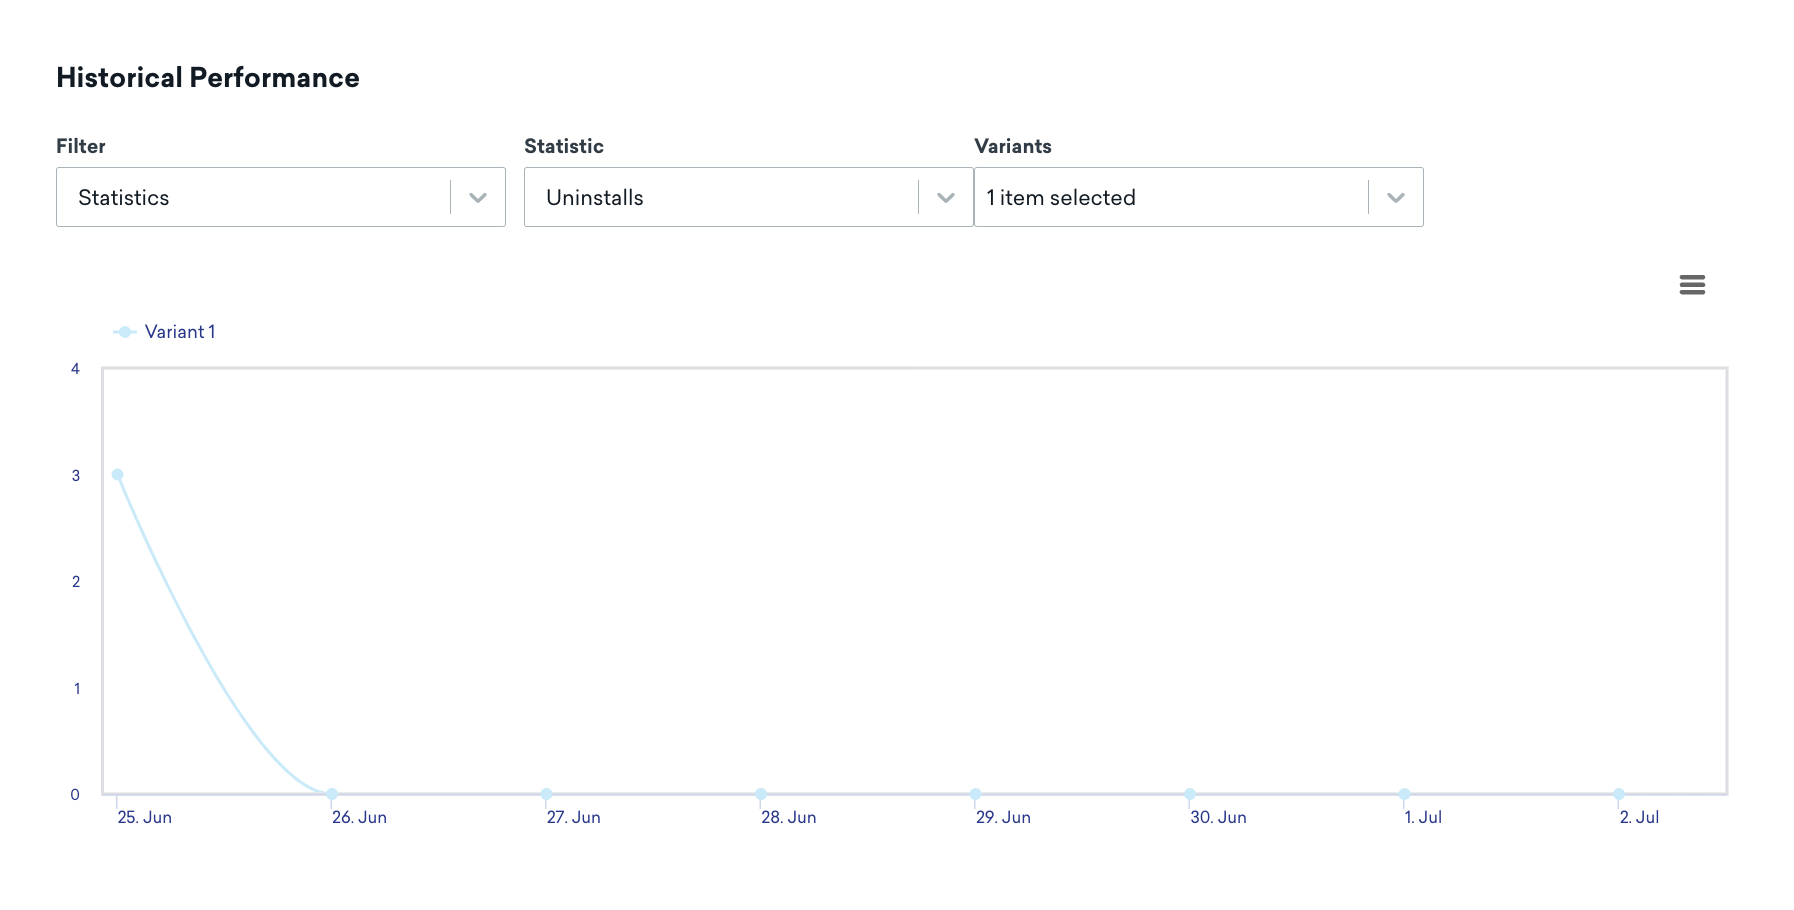Click the 'Filter' field label
Screen dimensions: 1794x910
(81, 146)
